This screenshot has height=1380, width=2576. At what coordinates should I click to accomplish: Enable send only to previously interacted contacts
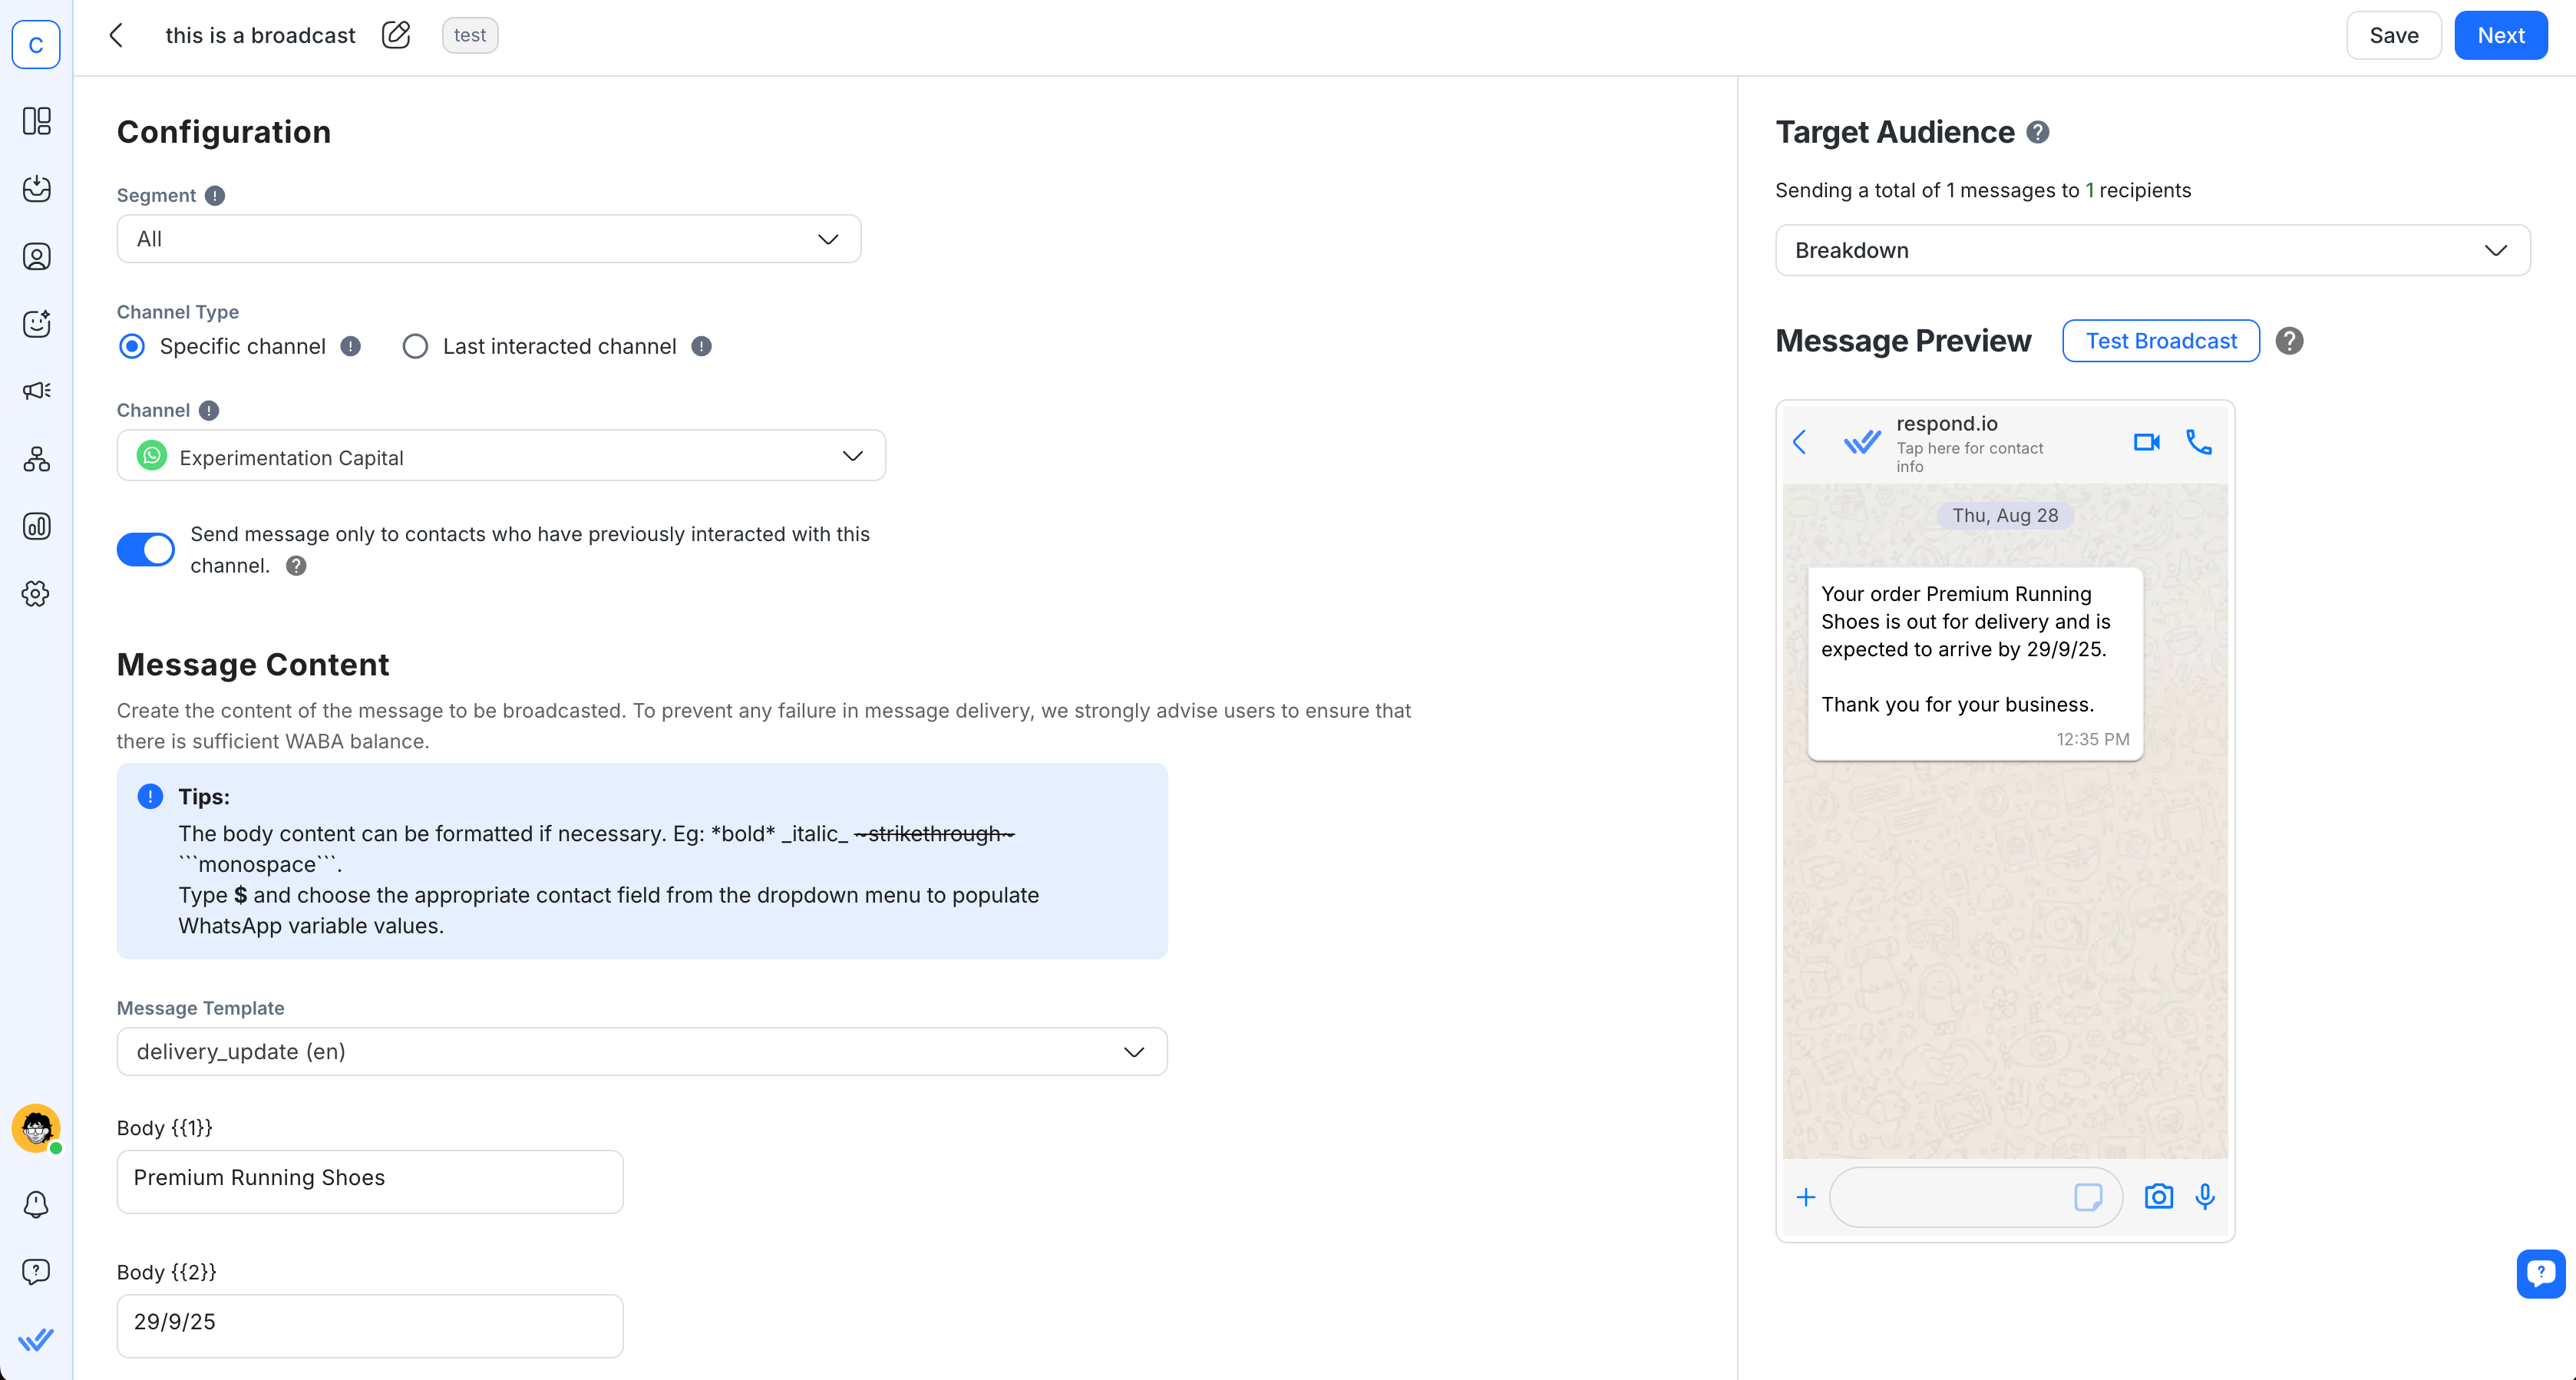pos(145,549)
